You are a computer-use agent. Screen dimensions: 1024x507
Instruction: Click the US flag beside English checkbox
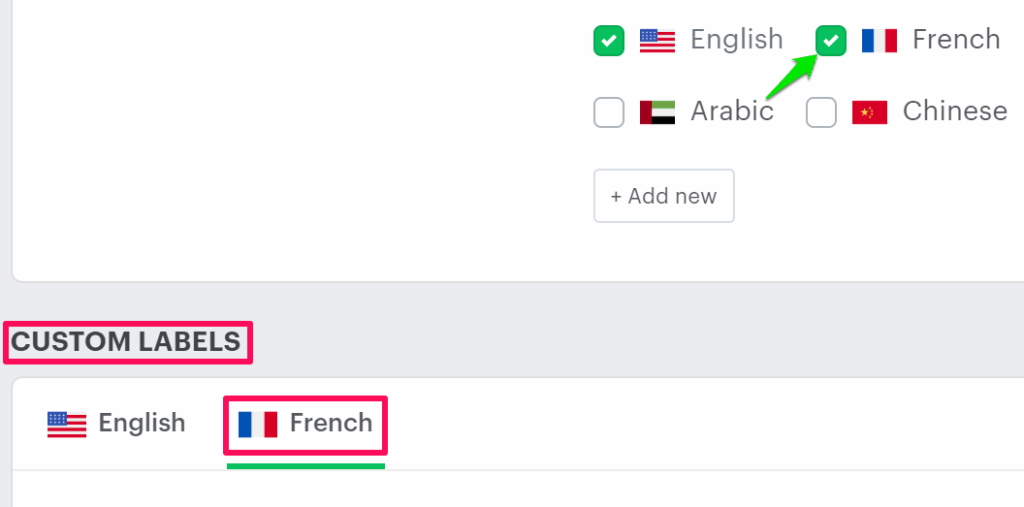click(658, 40)
